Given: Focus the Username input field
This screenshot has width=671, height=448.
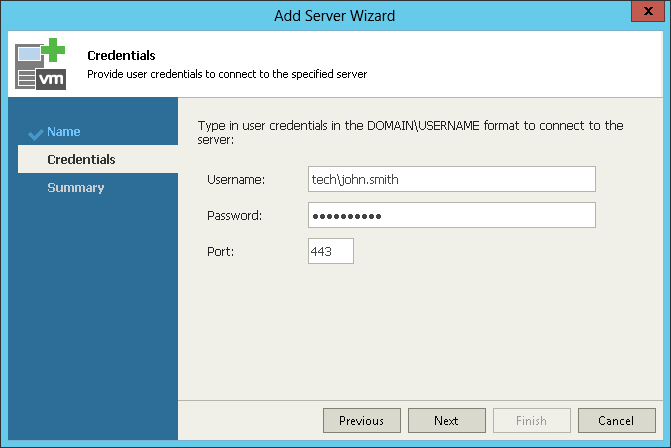Looking at the screenshot, I should (x=451, y=179).
